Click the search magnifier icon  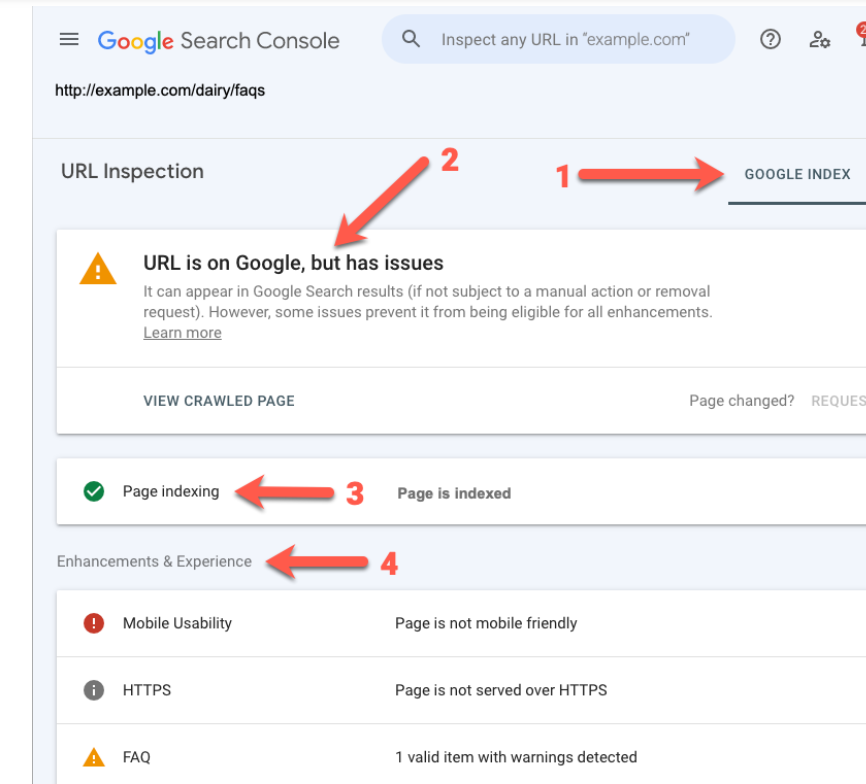[411, 40]
